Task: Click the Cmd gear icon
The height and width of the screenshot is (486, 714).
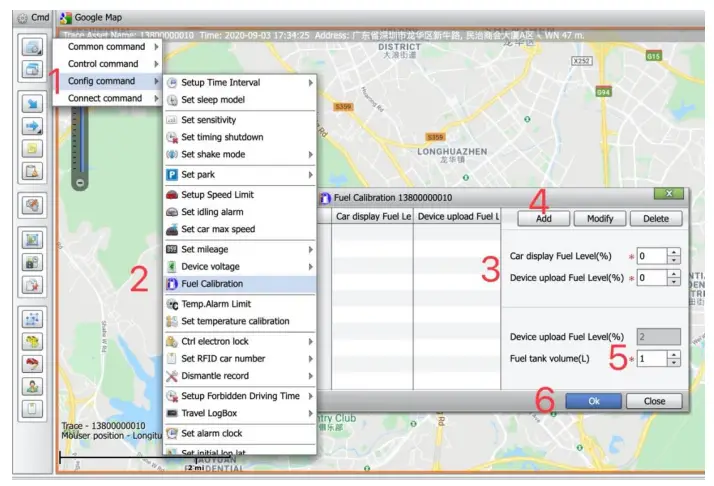Action: 22,18
